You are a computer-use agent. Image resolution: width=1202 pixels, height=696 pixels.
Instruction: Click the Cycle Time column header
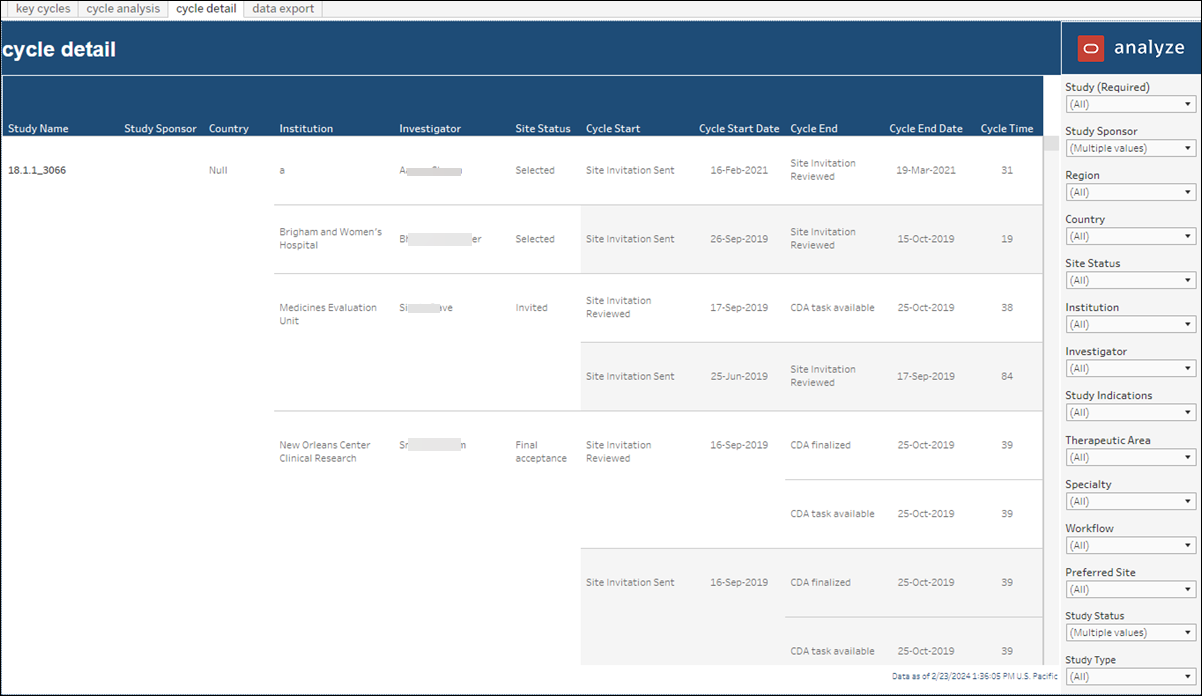1007,128
